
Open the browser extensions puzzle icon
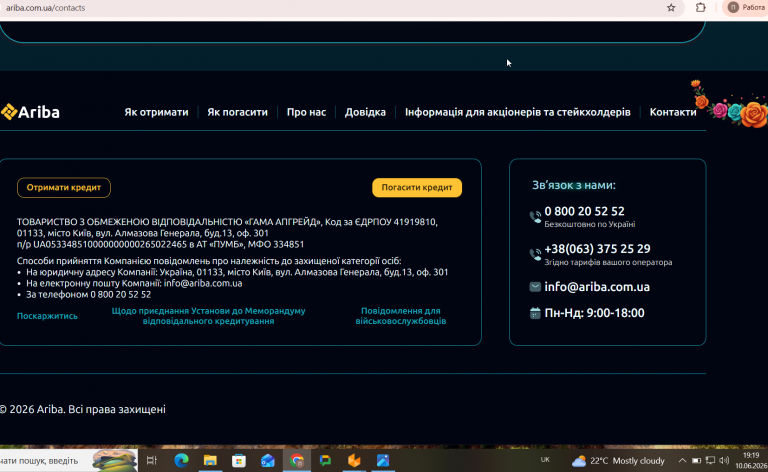[x=701, y=8]
